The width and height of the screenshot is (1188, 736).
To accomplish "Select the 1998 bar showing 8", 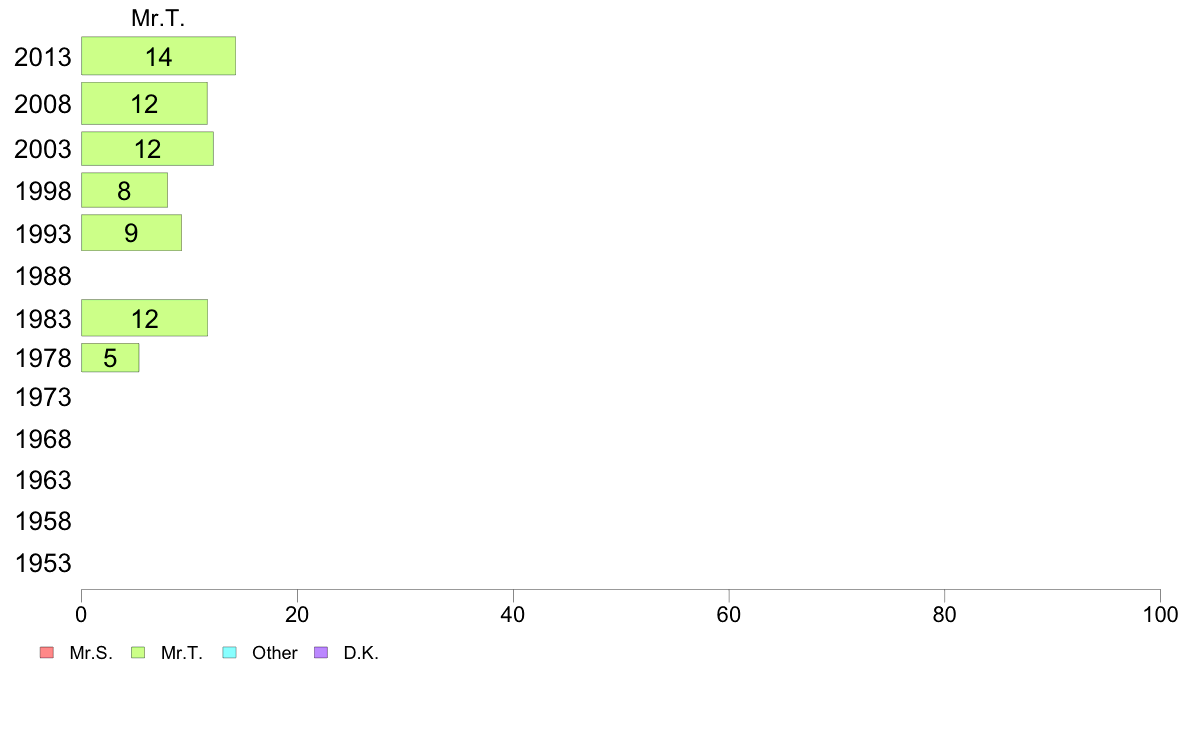I will [124, 190].
